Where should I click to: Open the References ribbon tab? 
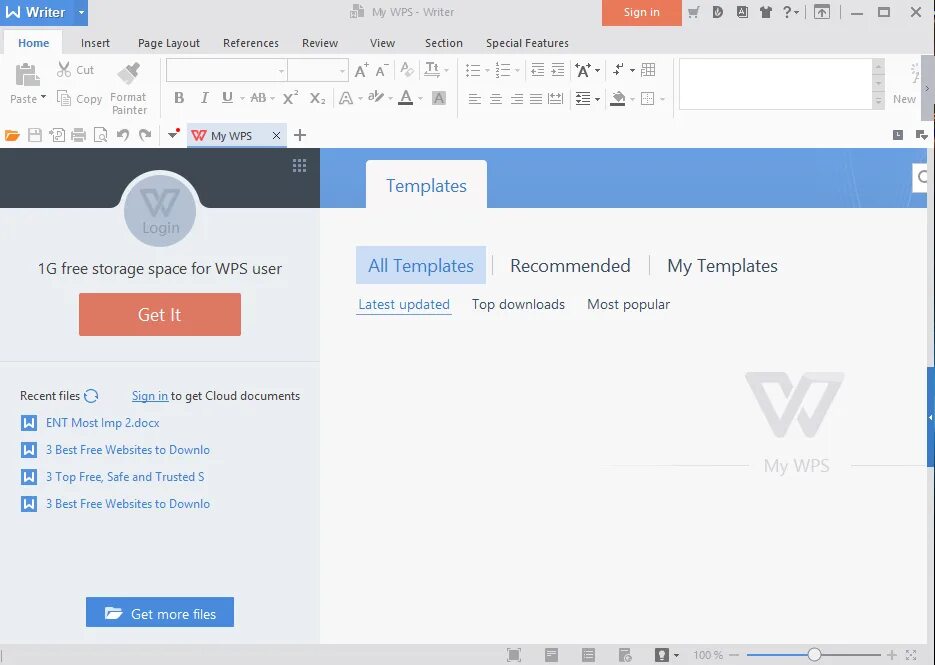coord(251,43)
